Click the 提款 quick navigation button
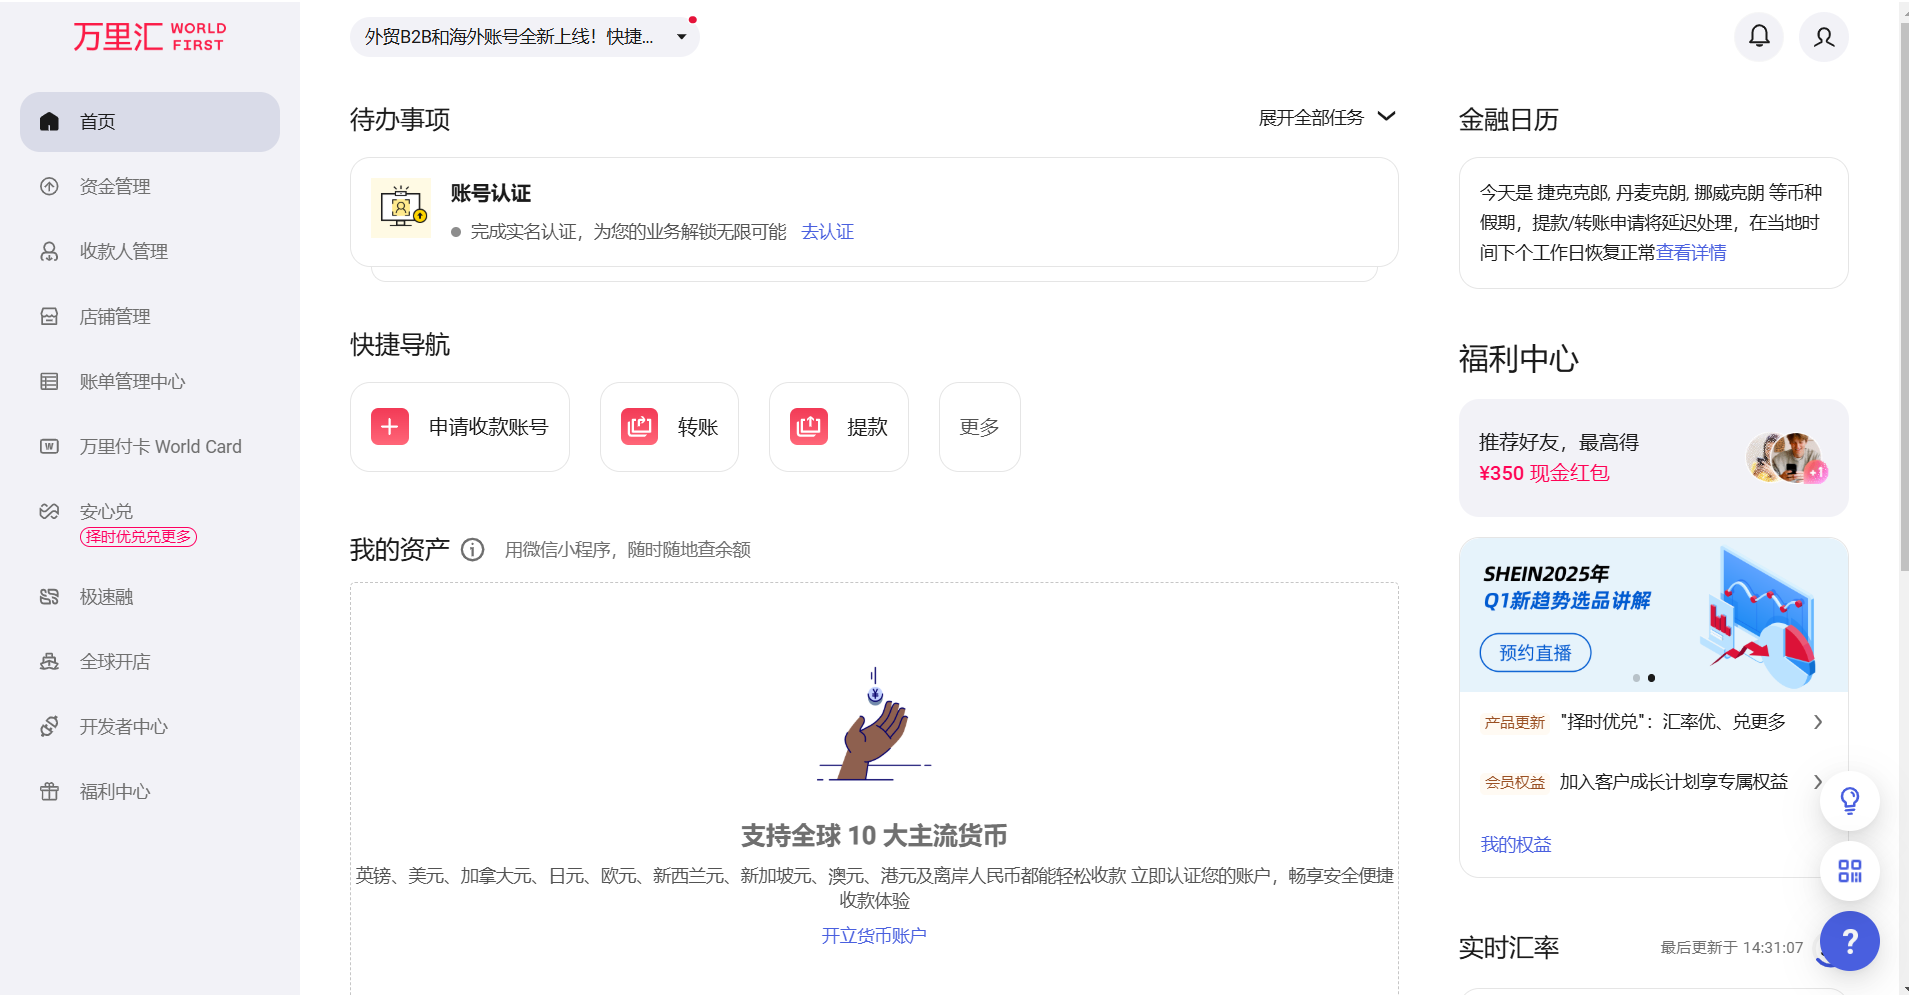Image resolution: width=1909 pixels, height=995 pixels. pyautogui.click(x=838, y=427)
